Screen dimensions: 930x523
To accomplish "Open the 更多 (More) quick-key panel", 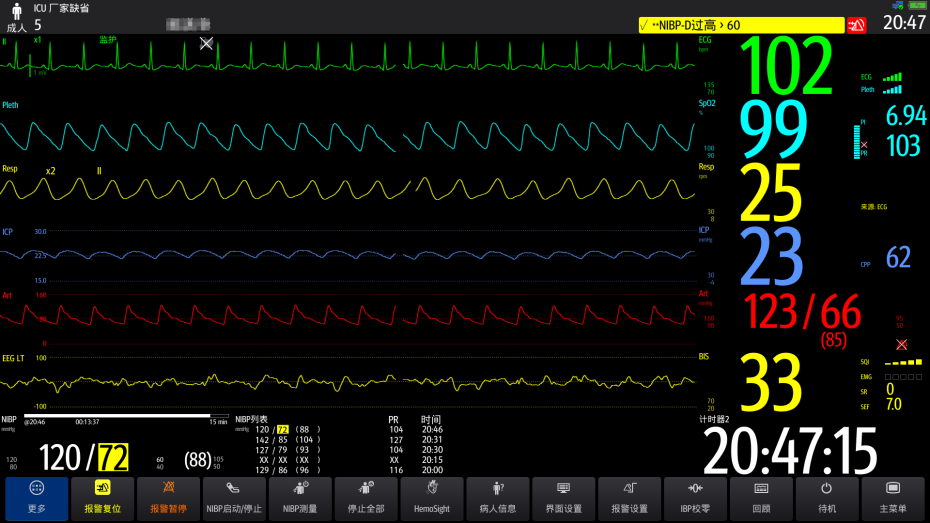I will point(37,499).
